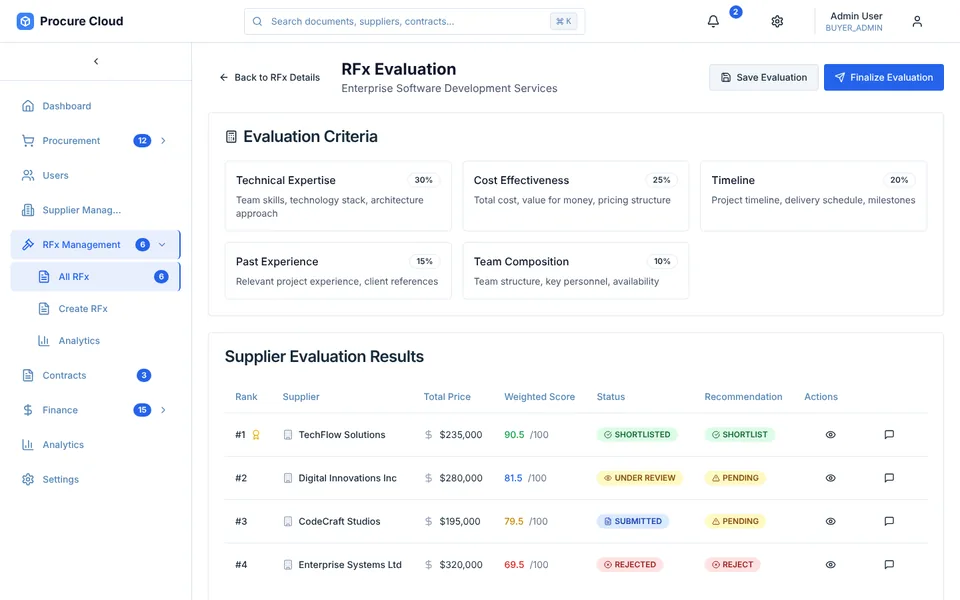The height and width of the screenshot is (600, 960).
Task: Open Finance in sidebar
Action: 96,410
